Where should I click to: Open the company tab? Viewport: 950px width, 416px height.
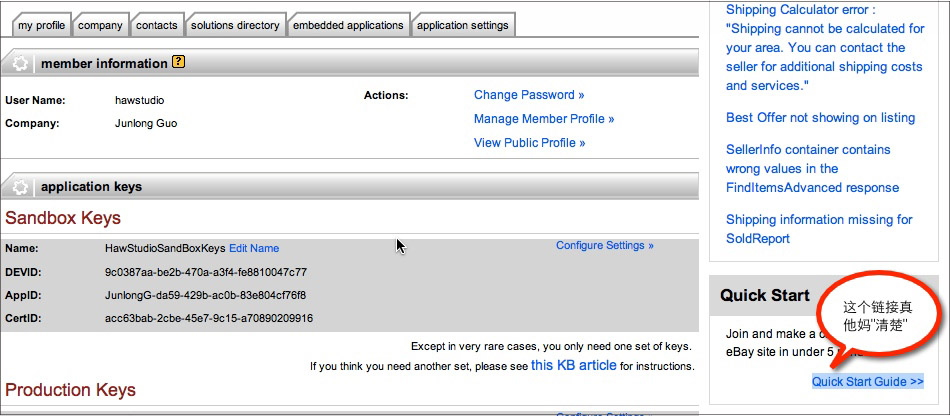pos(100,25)
